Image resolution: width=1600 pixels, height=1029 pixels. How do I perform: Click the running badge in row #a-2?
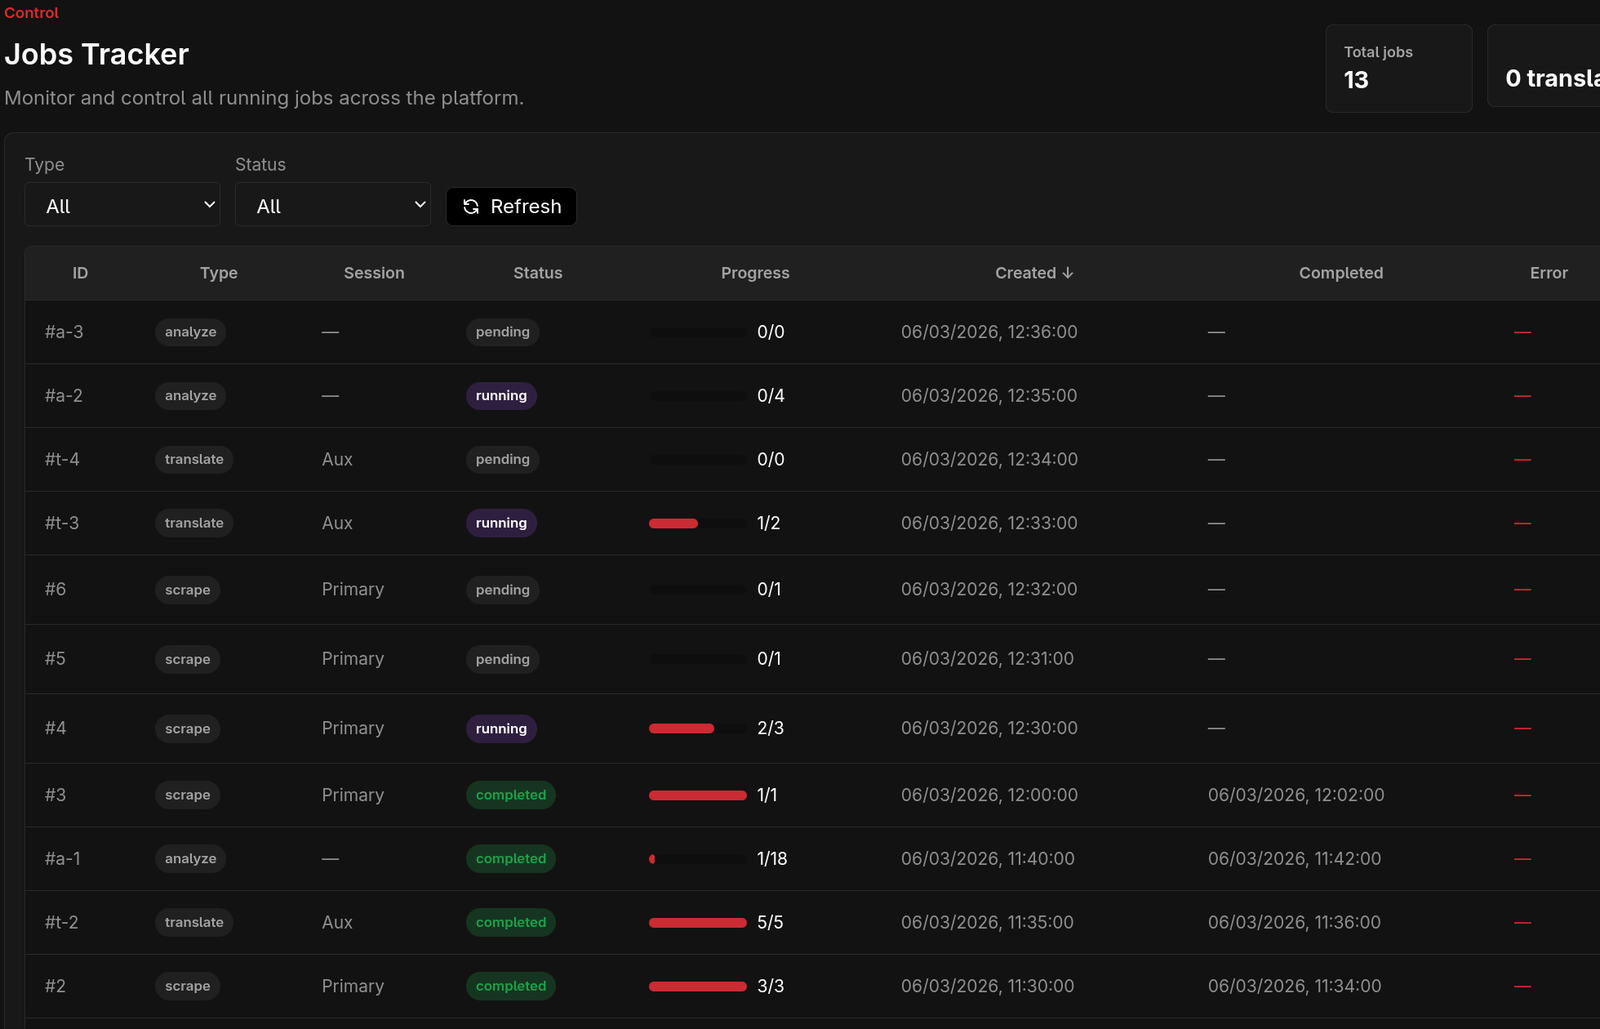point(501,396)
